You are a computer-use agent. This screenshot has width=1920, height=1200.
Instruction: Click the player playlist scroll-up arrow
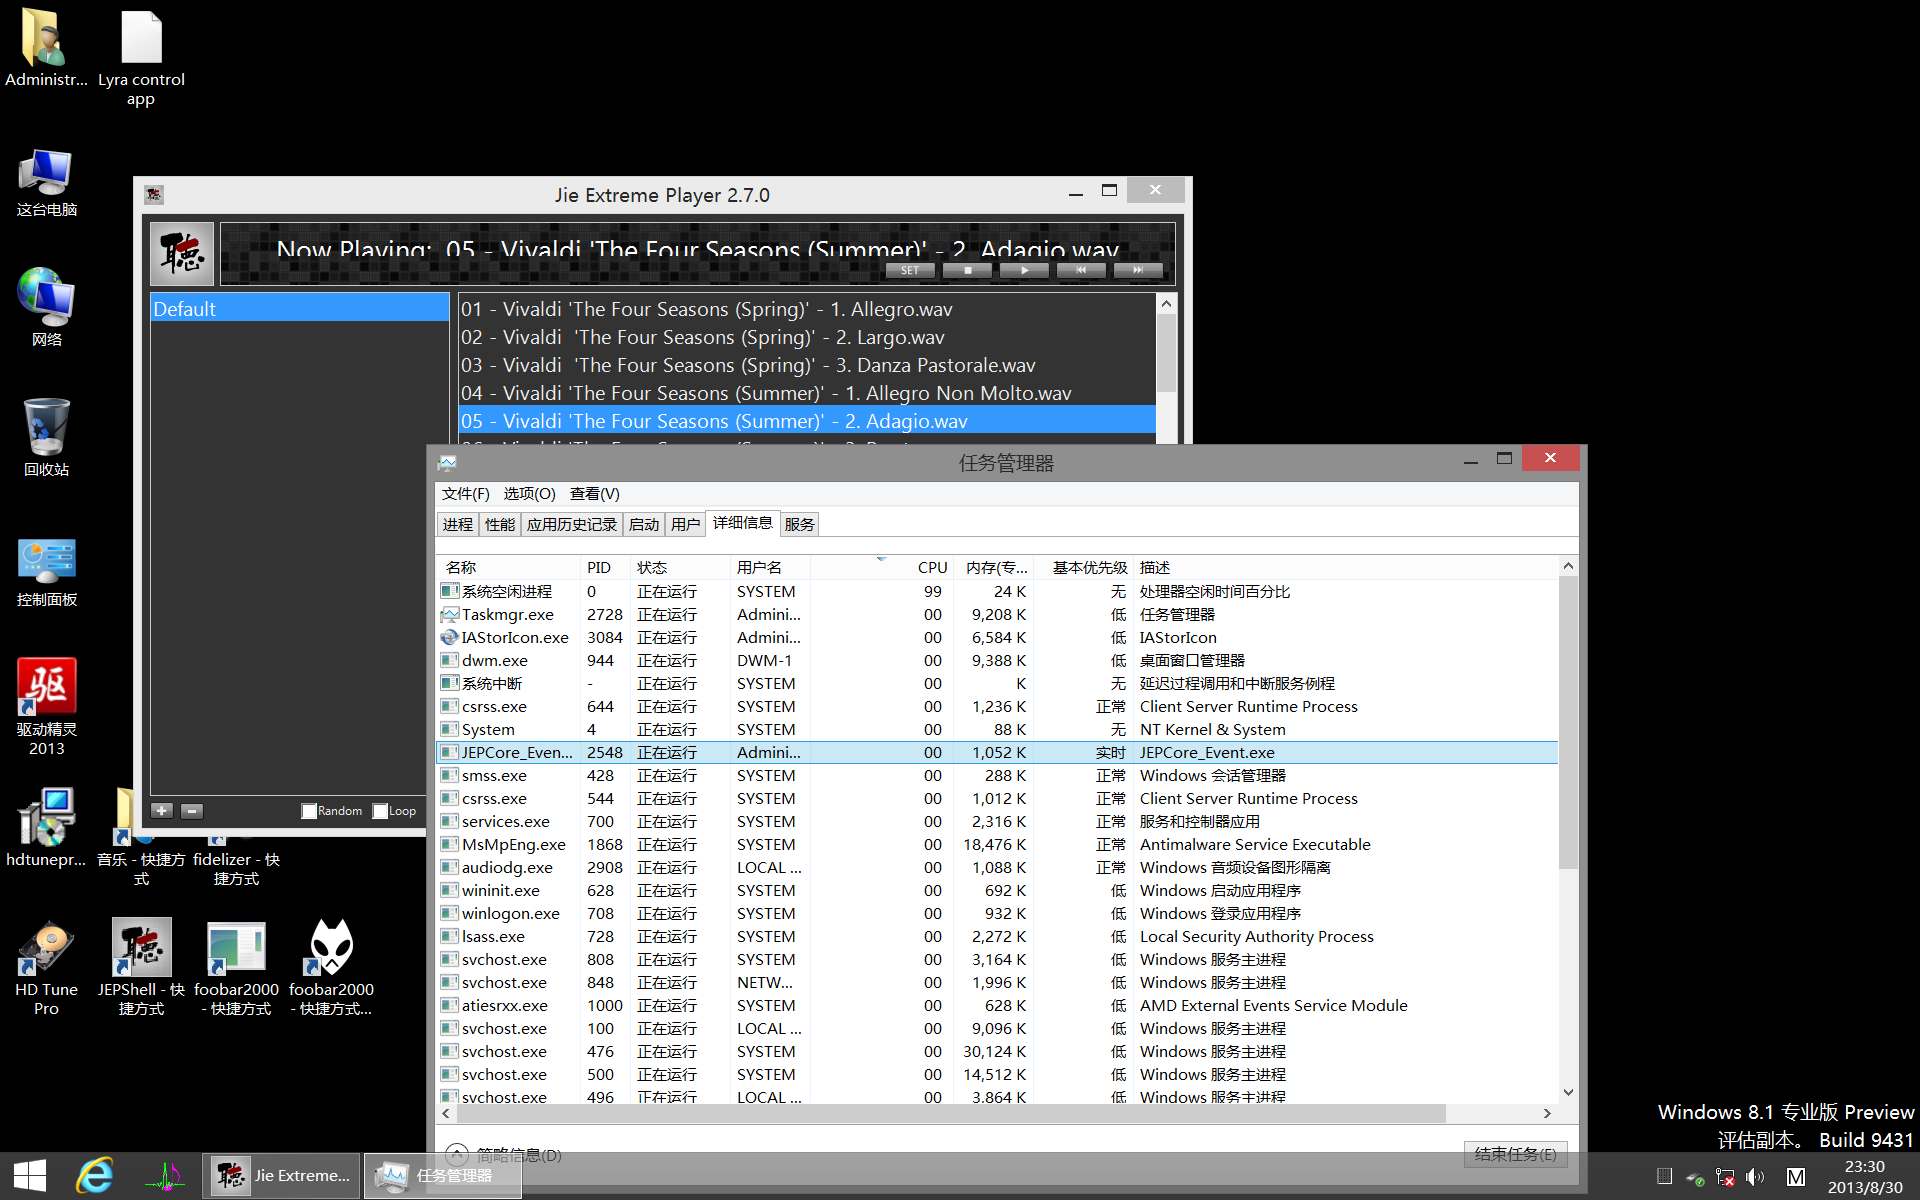(1166, 303)
